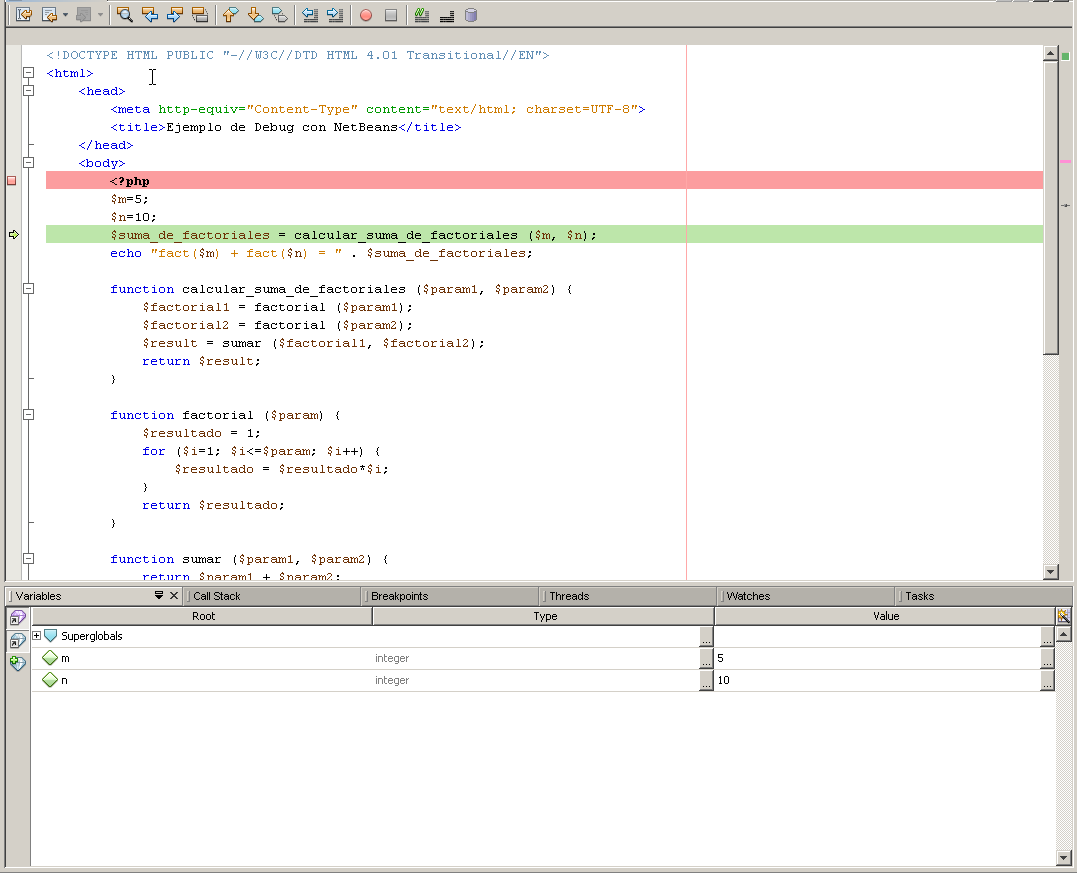This screenshot has height=873, width=1077.
Task: Start macro recording with red circle button
Action: pyautogui.click(x=366, y=15)
